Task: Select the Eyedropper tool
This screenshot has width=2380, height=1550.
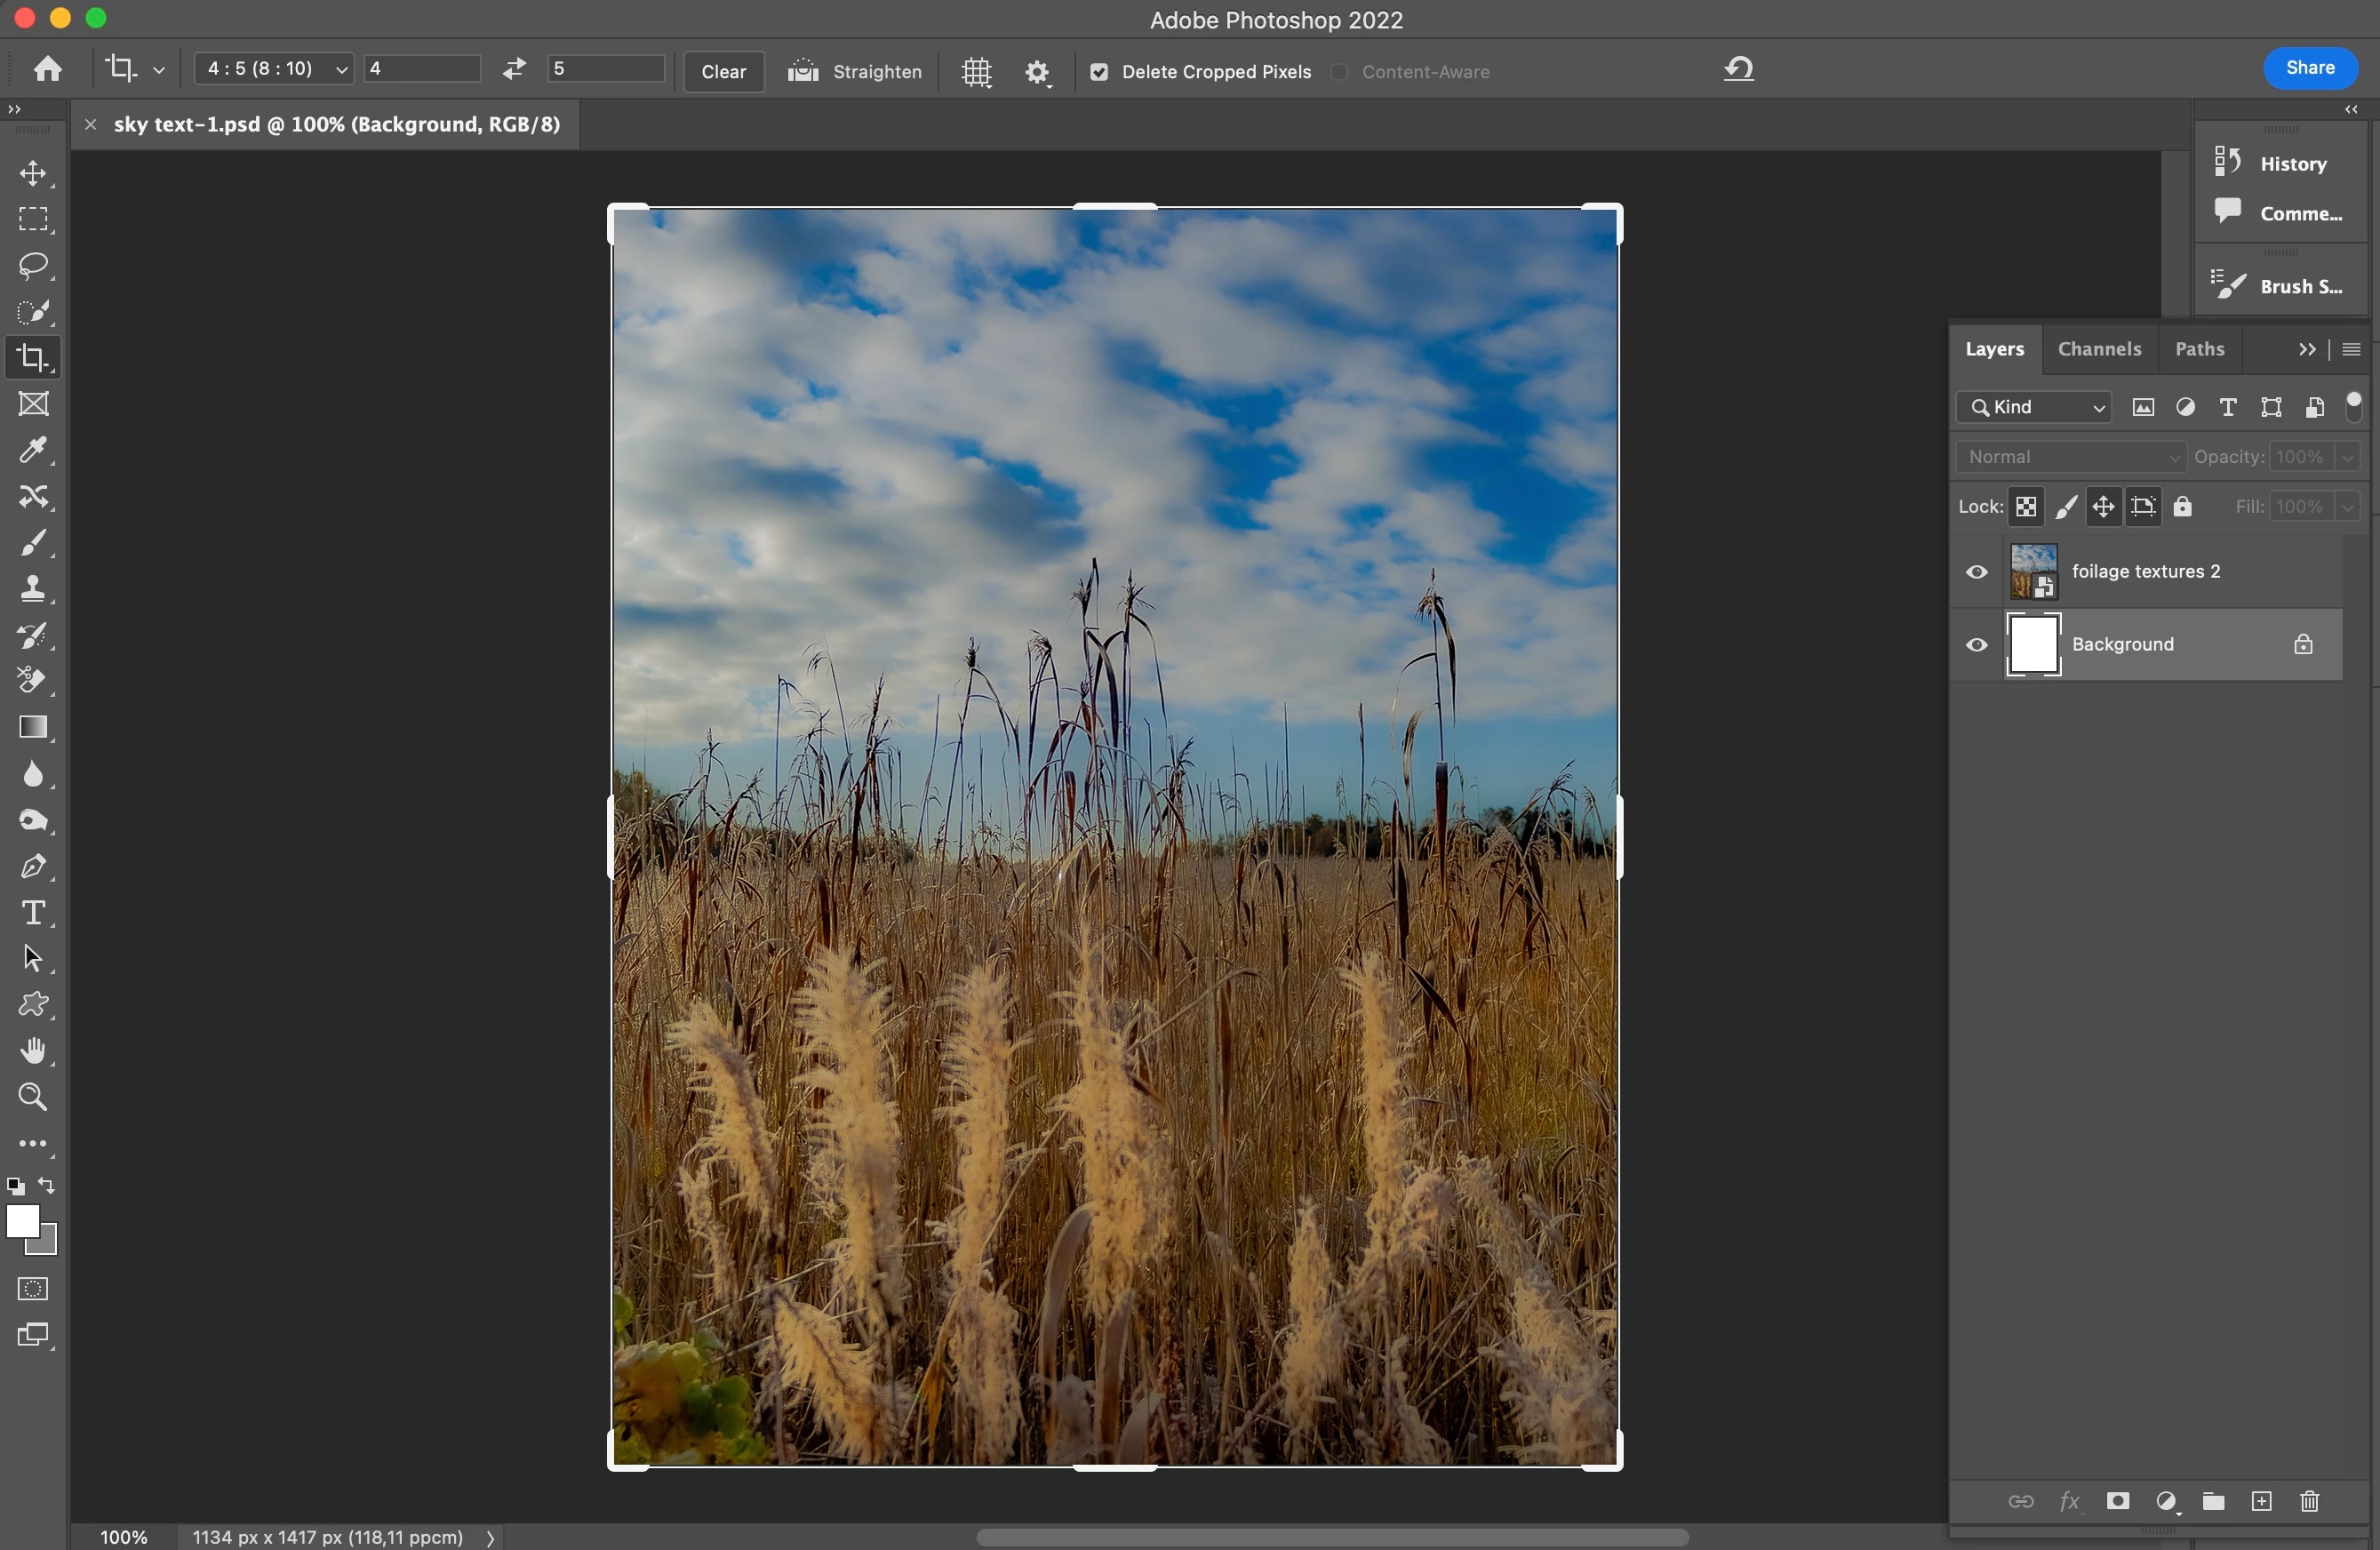Action: click(33, 451)
